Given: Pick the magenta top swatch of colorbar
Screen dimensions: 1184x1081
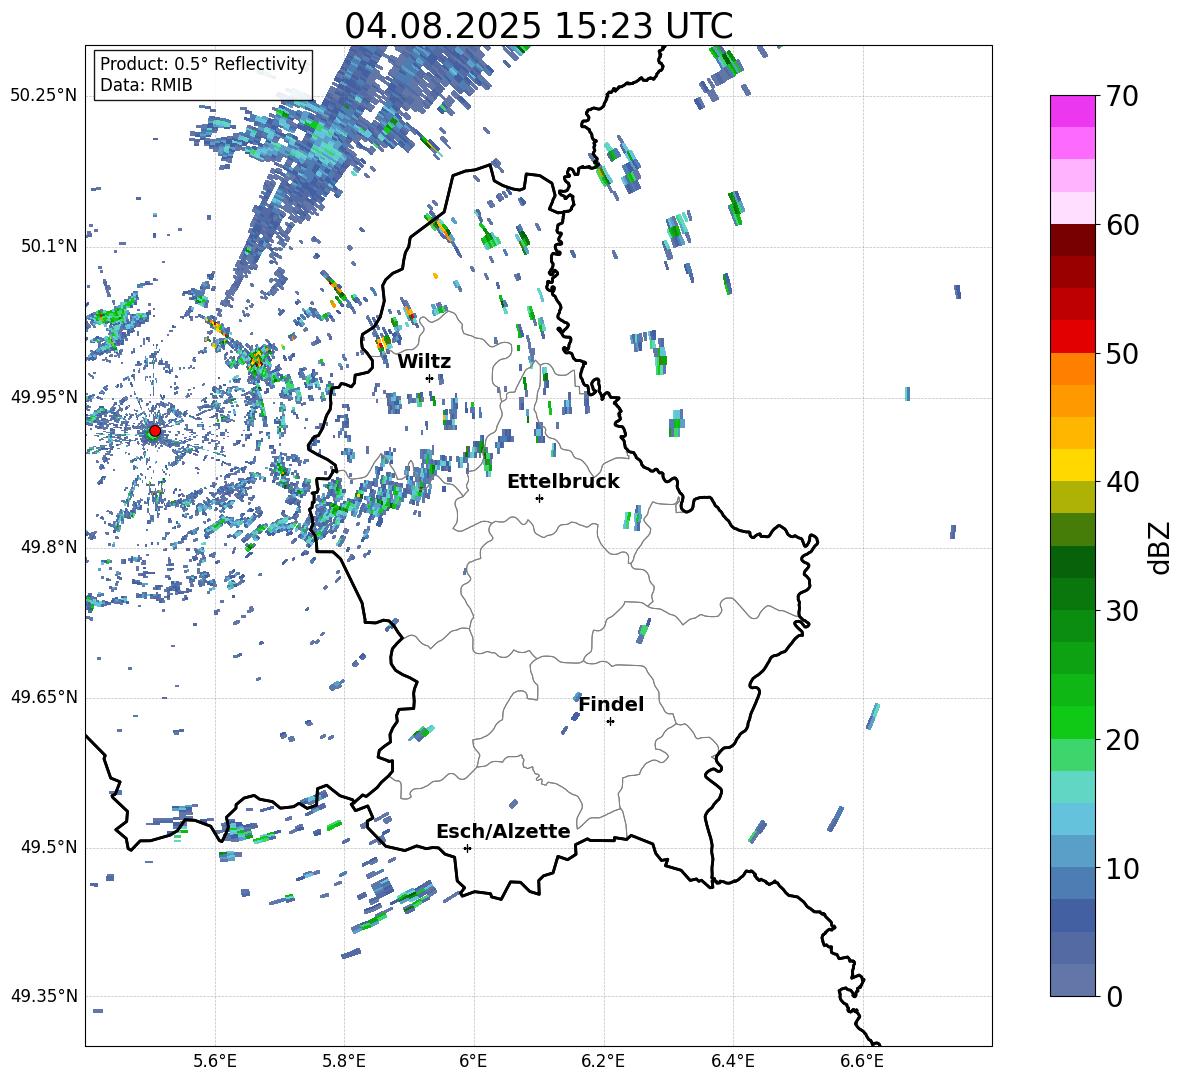Looking at the screenshot, I should 1072,112.
